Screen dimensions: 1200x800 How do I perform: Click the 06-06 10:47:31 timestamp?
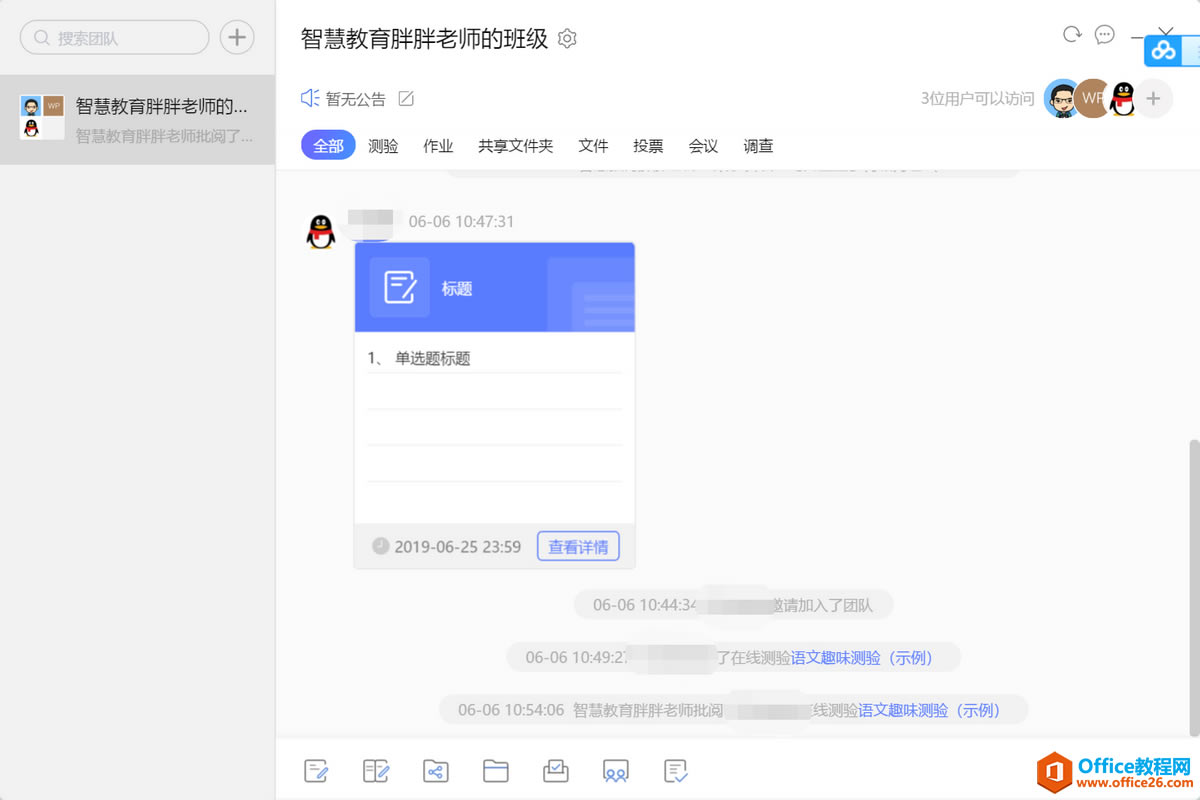461,222
